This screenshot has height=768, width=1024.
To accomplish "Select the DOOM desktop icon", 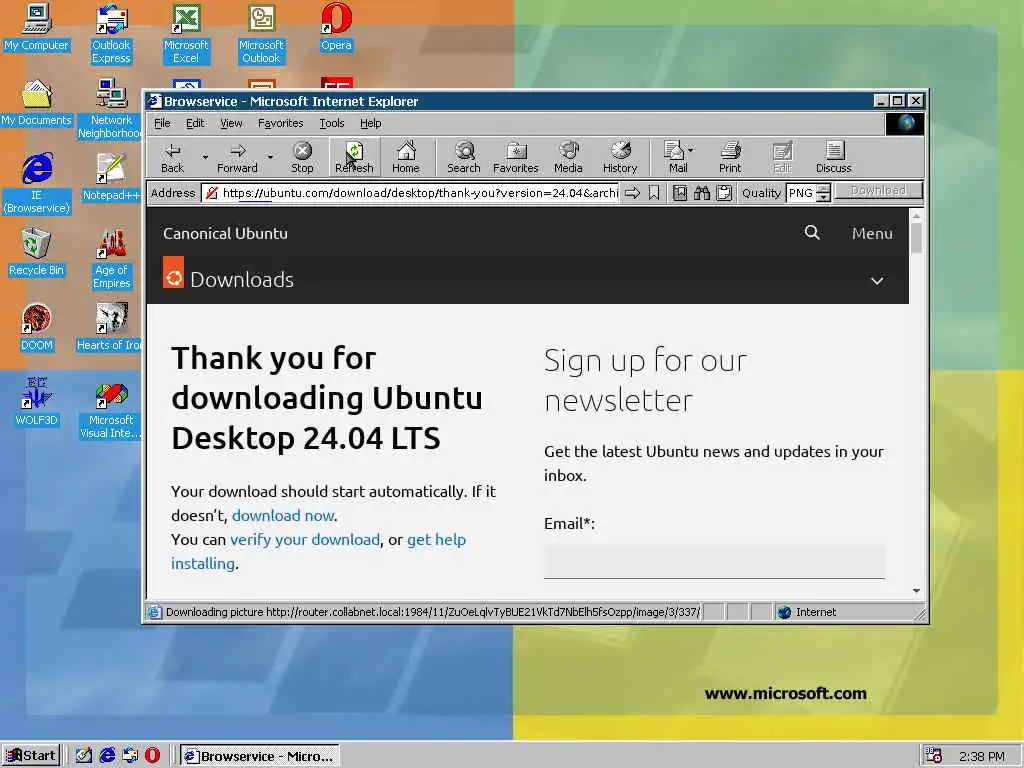I will pyautogui.click(x=37, y=328).
